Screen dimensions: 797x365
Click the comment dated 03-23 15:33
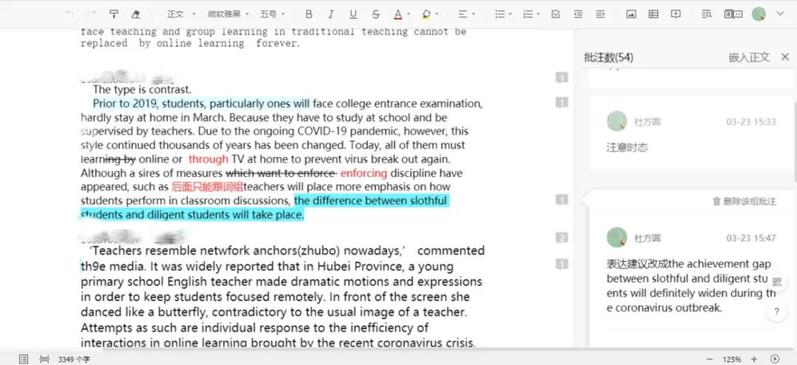pyautogui.click(x=691, y=133)
